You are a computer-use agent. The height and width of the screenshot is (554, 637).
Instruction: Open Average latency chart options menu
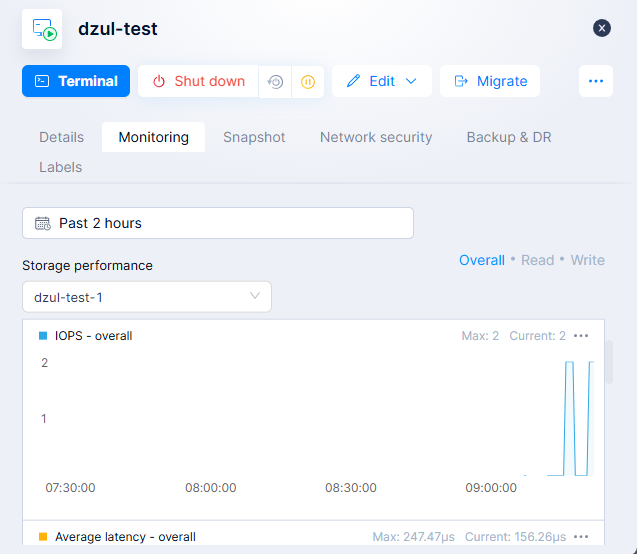(582, 537)
